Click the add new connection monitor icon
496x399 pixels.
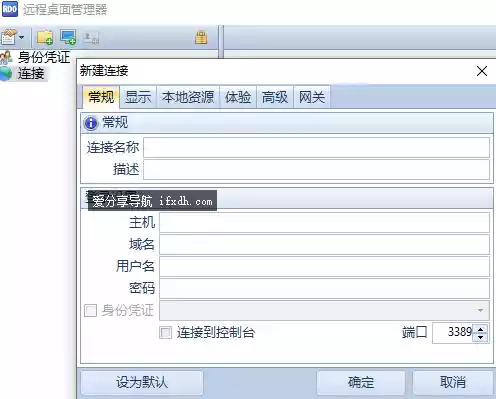68,37
